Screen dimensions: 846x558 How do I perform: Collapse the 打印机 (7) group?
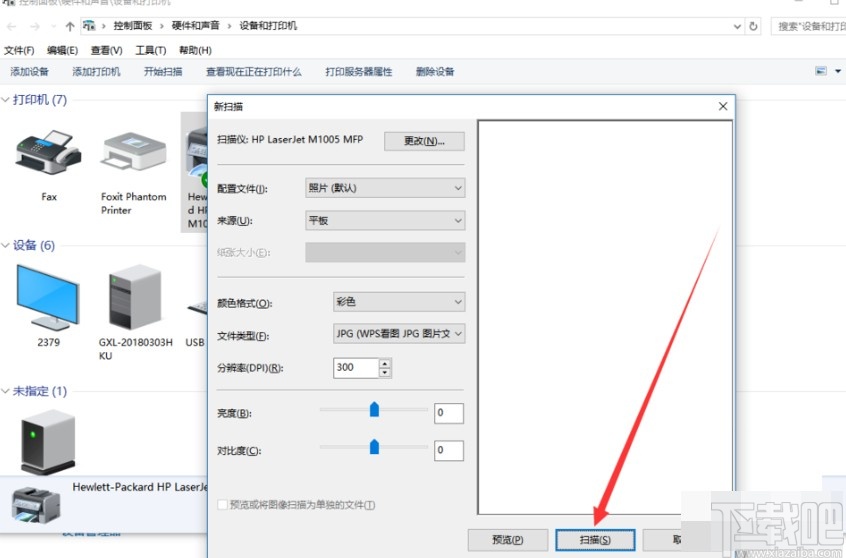click(x=5, y=100)
